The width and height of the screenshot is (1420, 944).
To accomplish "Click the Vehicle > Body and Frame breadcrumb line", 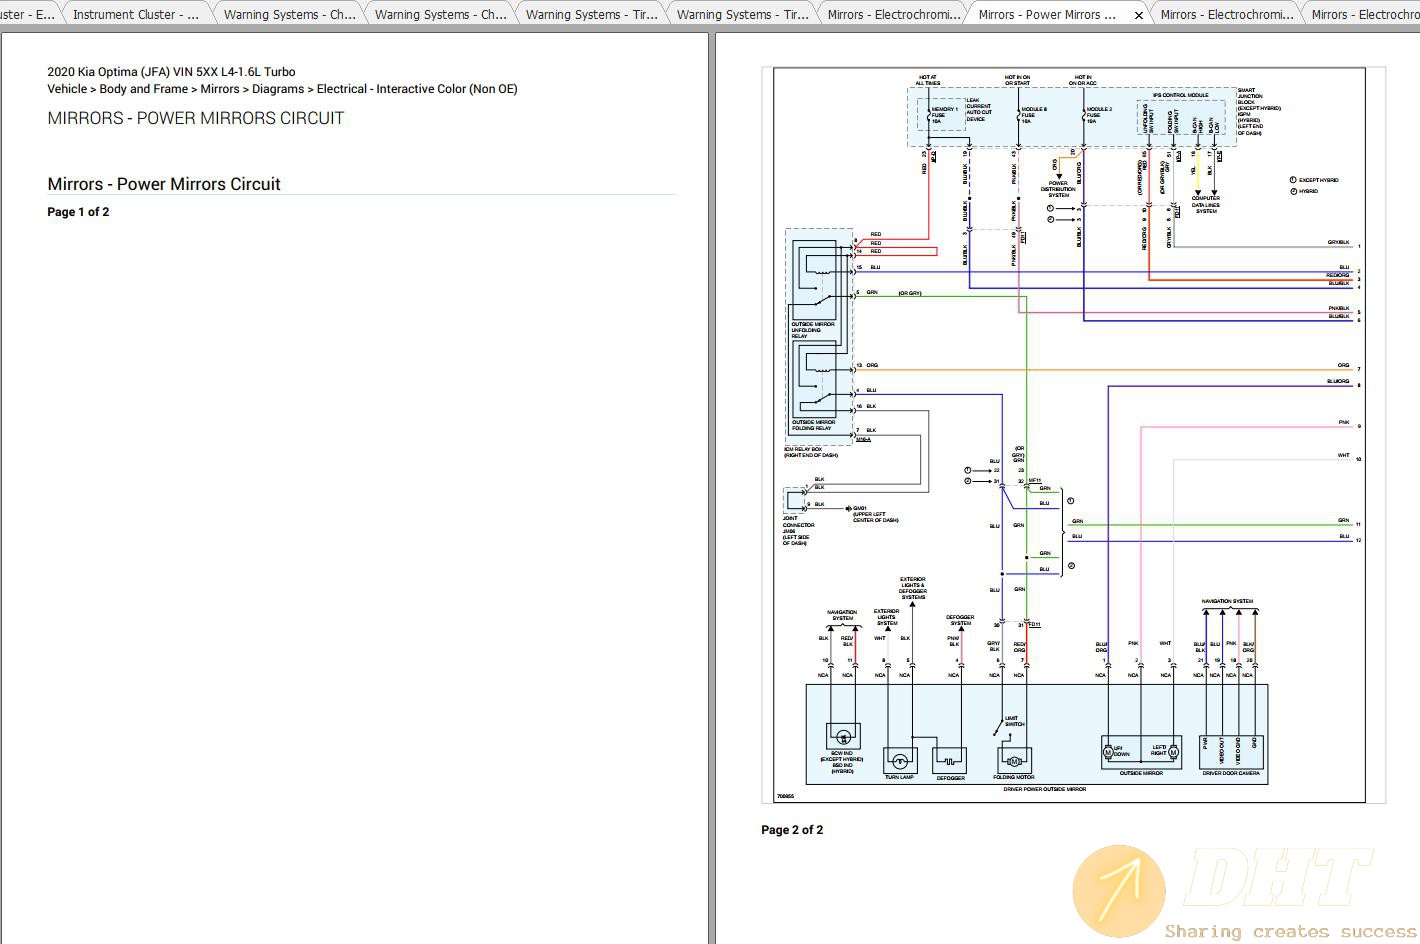I will pos(282,89).
